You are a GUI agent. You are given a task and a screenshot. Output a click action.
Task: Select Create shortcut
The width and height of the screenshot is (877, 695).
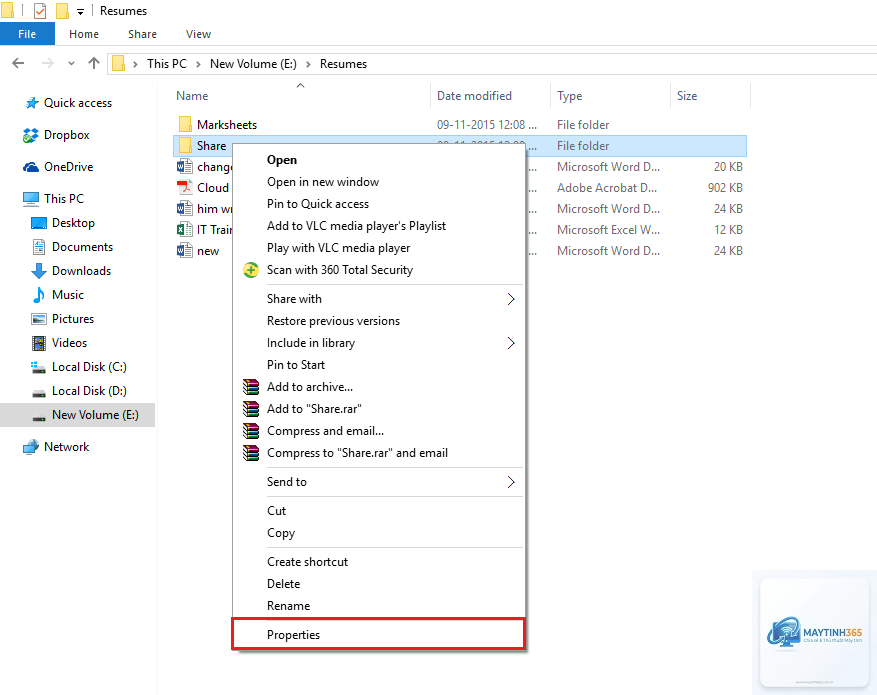379,562
